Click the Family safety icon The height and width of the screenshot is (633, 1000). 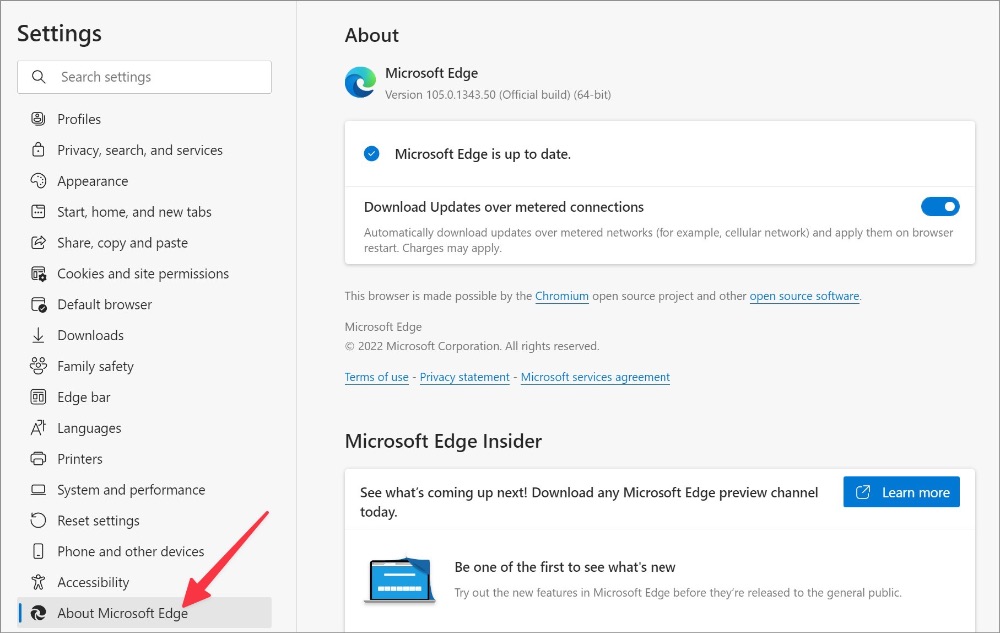pyautogui.click(x=38, y=366)
